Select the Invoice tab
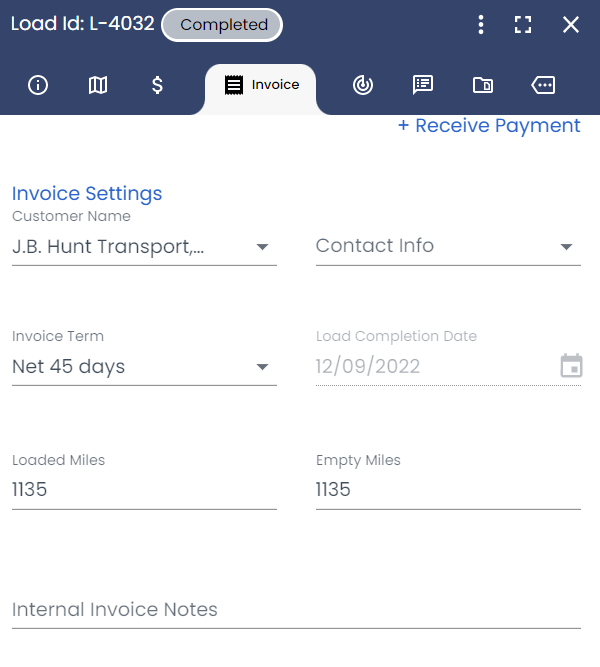Screen dimensions: 600x667 pyautogui.click(x=262, y=85)
